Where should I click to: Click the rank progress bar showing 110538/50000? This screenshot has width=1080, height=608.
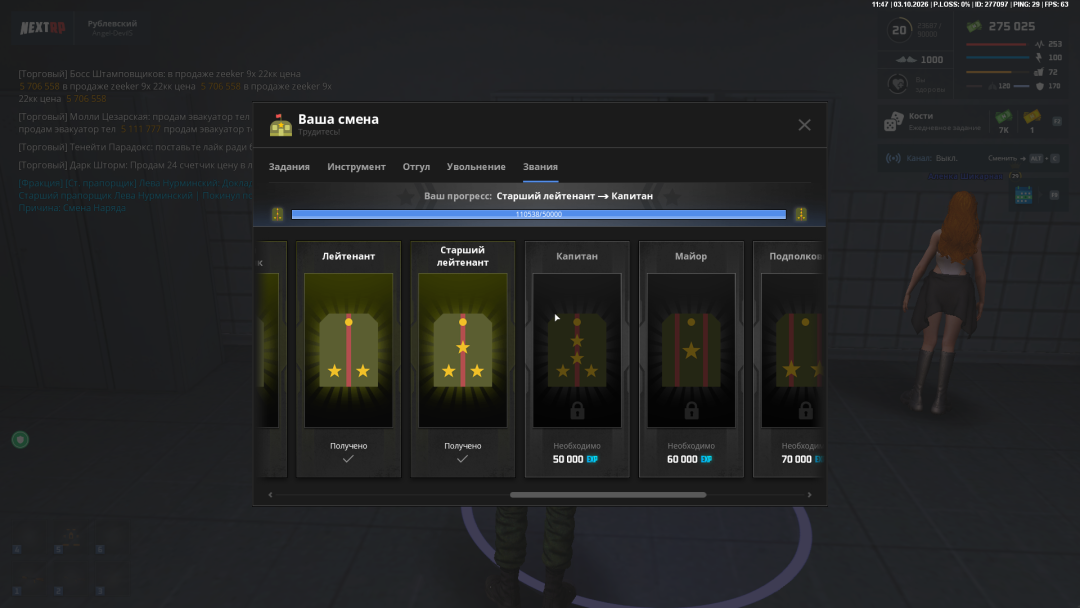click(539, 214)
